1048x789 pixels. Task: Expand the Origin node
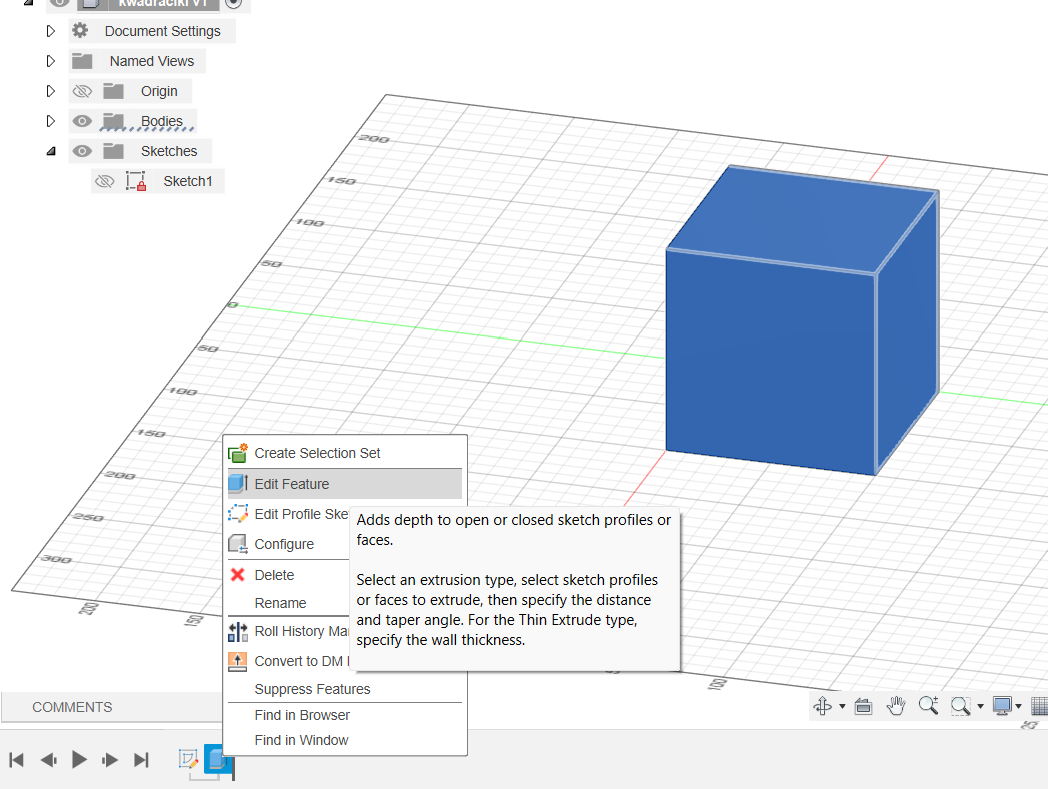51,91
